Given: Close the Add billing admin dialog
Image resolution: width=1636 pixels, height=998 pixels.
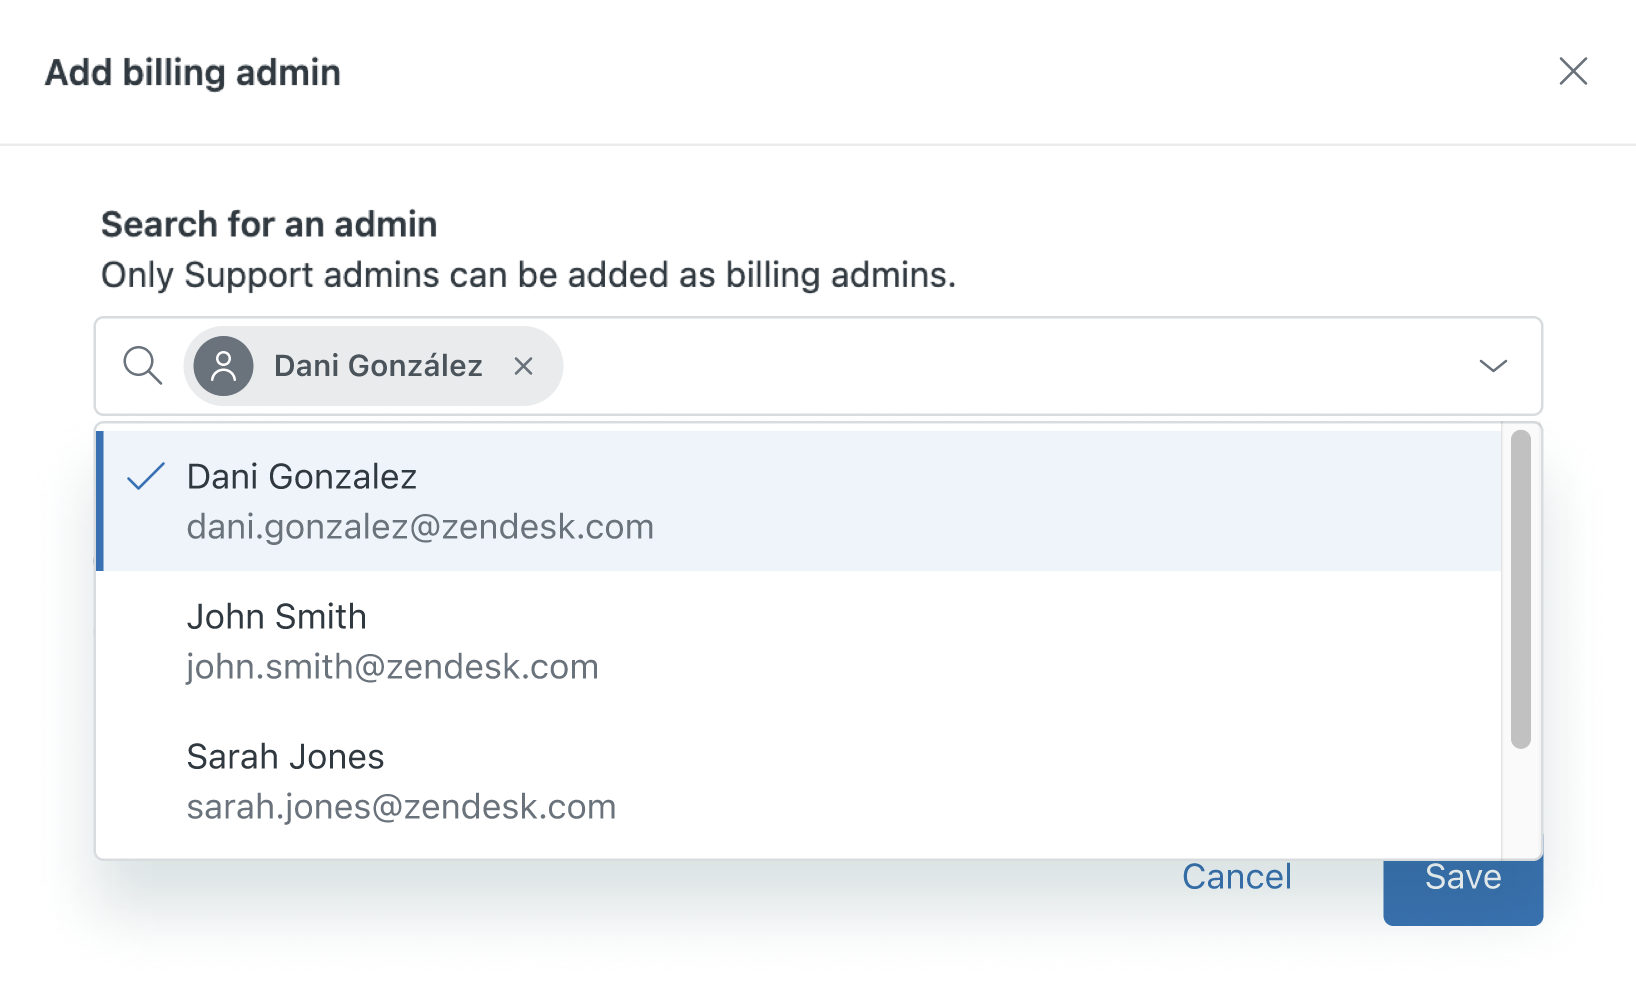Looking at the screenshot, I should point(1573,71).
